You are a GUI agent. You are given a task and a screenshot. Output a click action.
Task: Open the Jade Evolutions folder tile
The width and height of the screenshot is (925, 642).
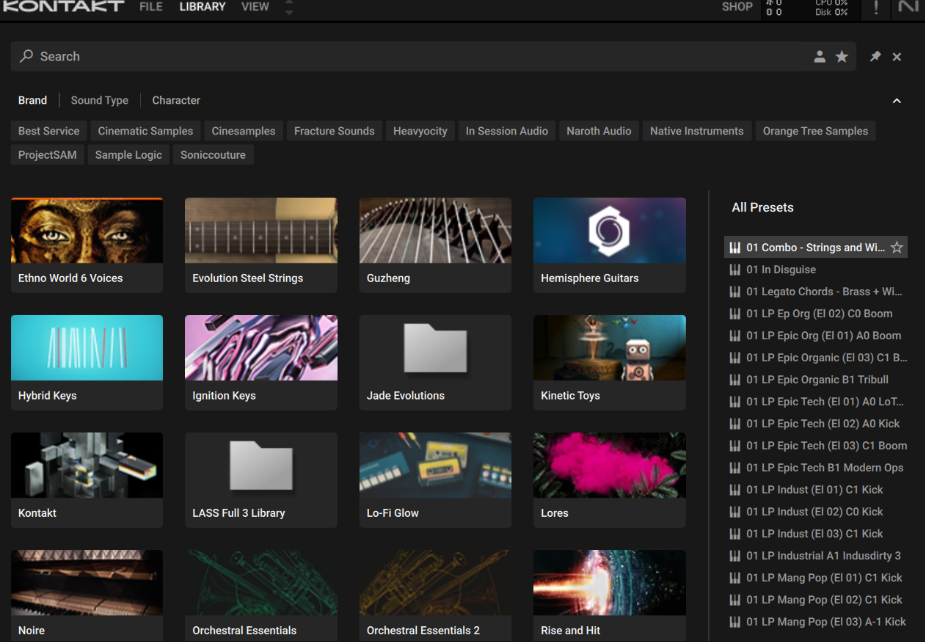tap(435, 362)
